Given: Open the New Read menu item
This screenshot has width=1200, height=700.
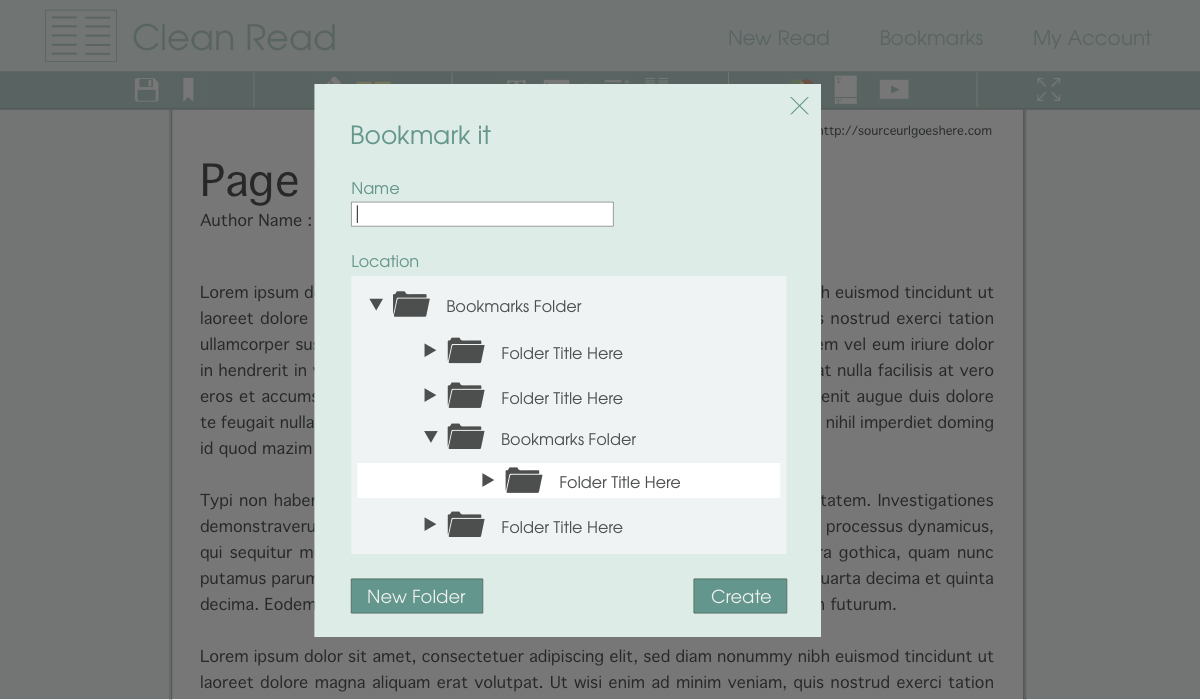Looking at the screenshot, I should [778, 38].
